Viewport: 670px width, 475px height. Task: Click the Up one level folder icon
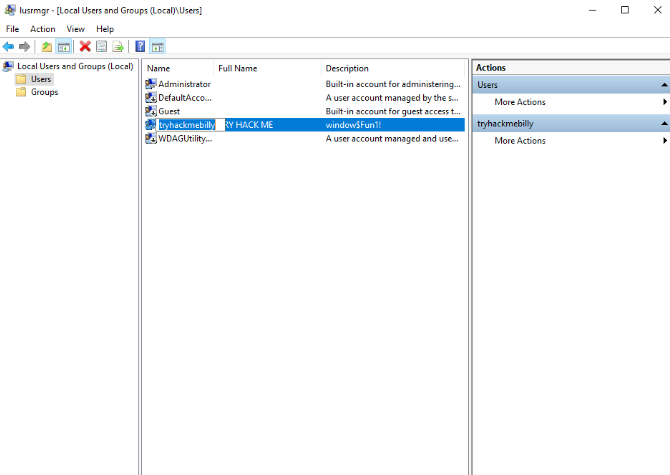[46, 46]
